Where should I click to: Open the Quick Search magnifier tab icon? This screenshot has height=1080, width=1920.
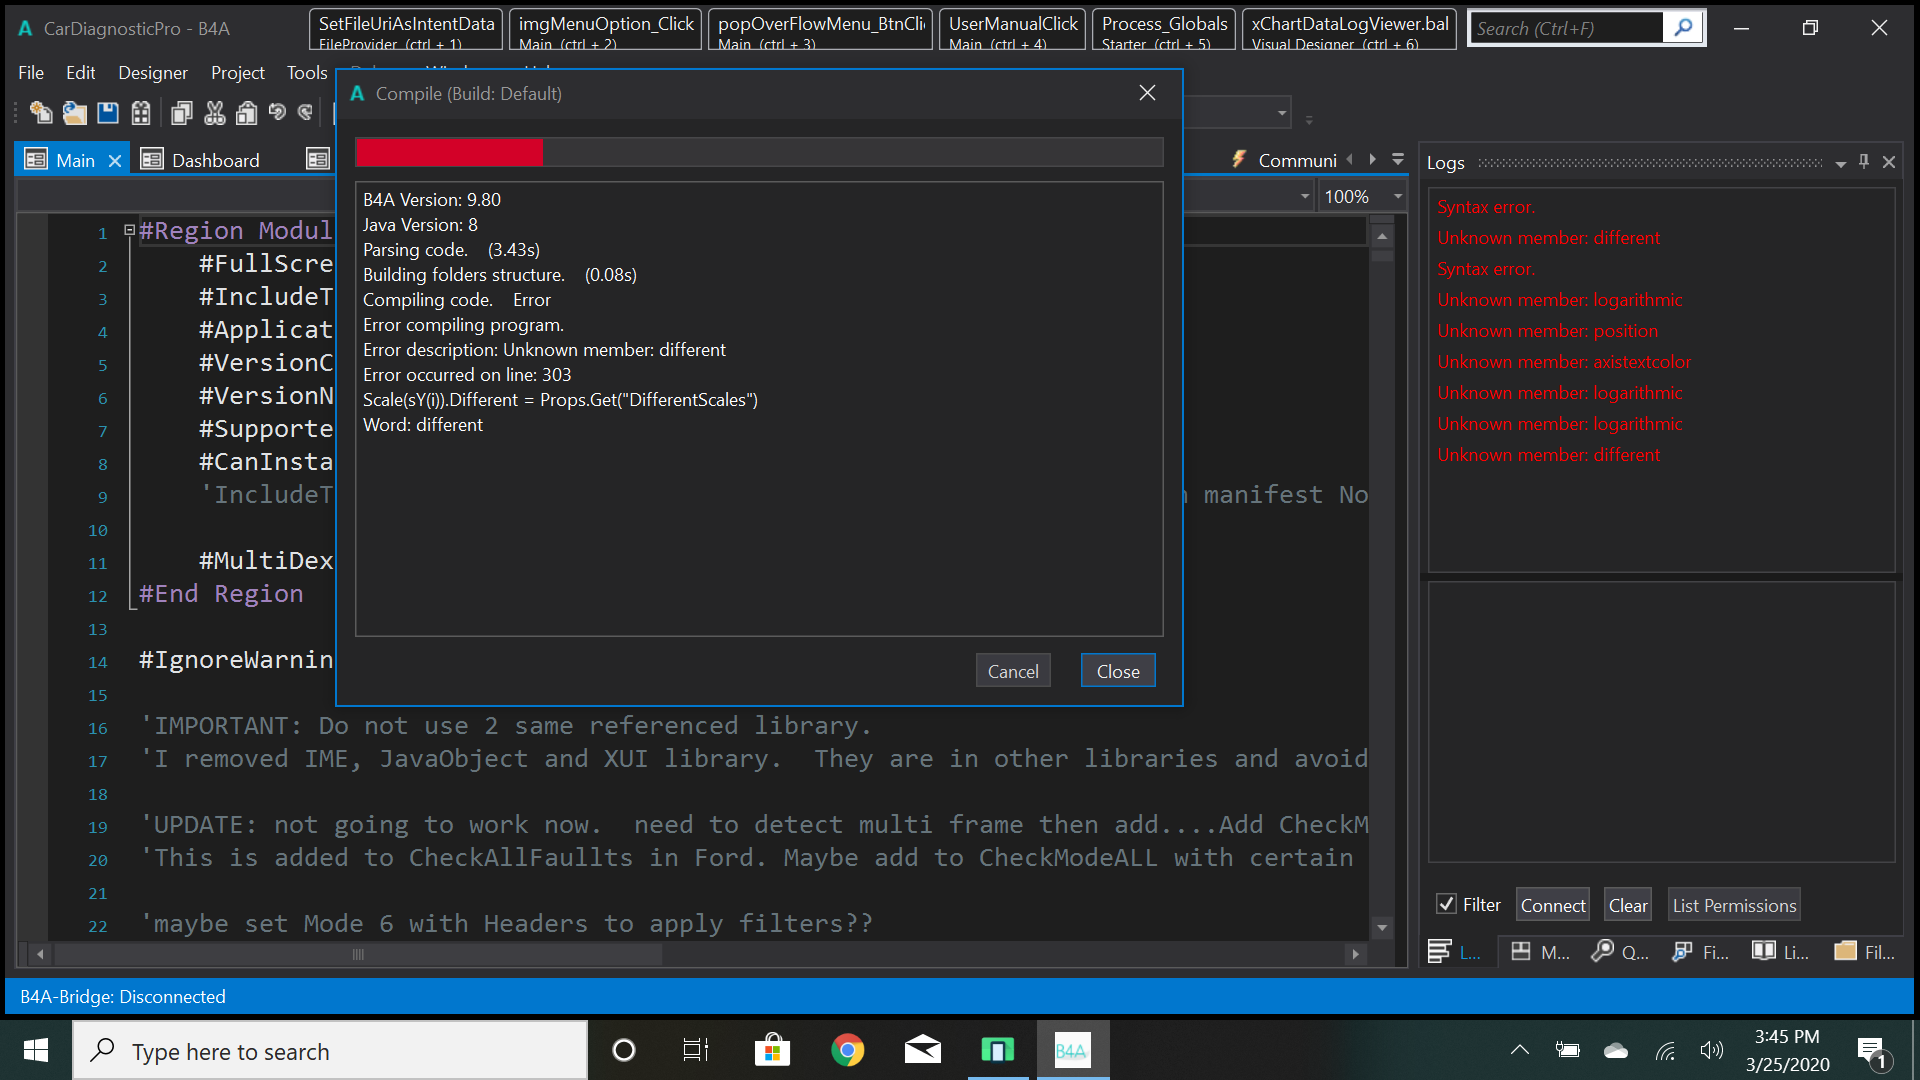[1603, 951]
